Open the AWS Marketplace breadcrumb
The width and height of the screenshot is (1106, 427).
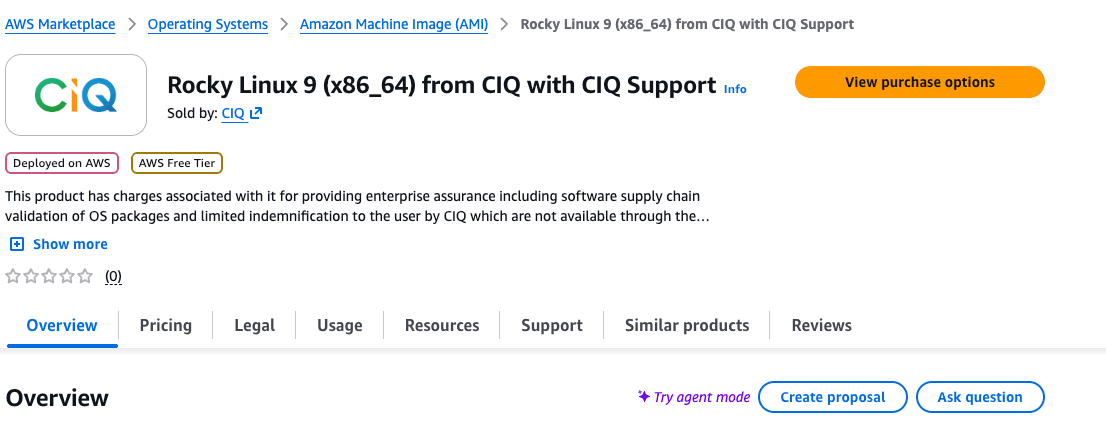pyautogui.click(x=60, y=24)
